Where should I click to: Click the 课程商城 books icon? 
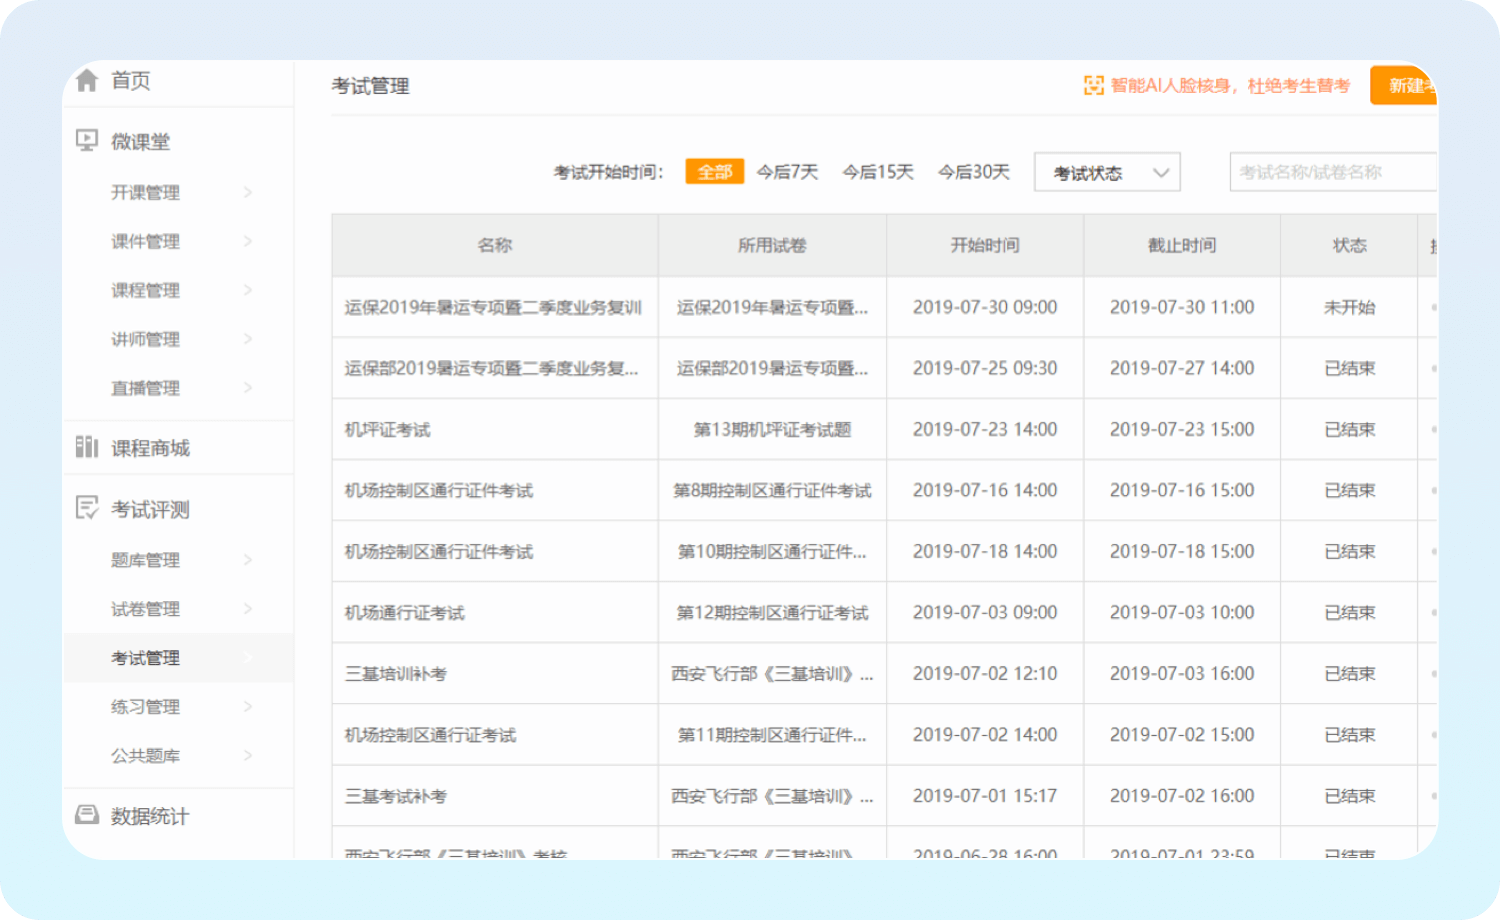tap(87, 447)
